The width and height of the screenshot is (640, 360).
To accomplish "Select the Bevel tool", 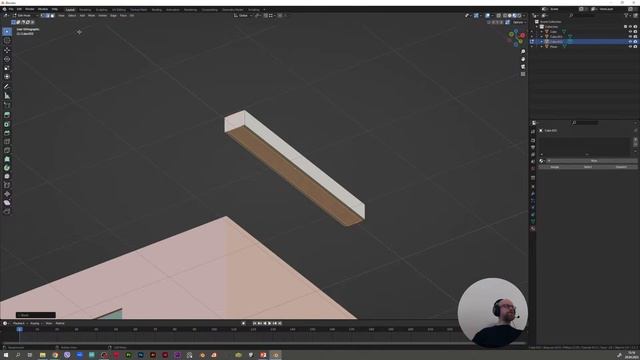I will click(x=7, y=133).
